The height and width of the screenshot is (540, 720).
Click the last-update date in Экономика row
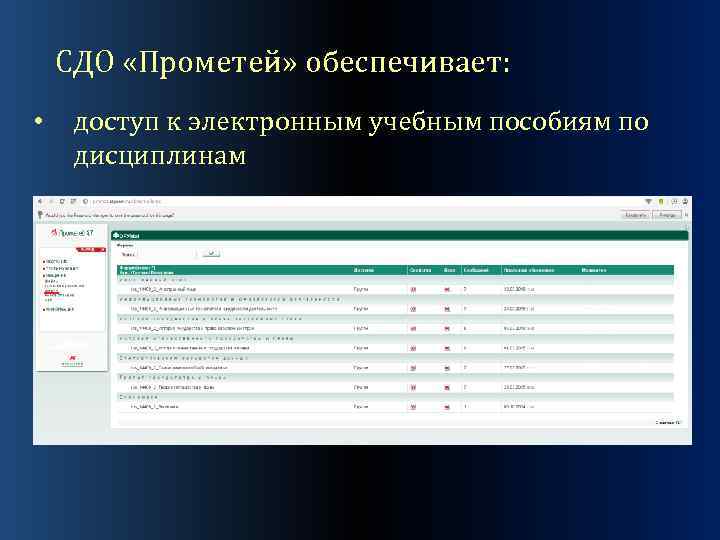click(519, 407)
